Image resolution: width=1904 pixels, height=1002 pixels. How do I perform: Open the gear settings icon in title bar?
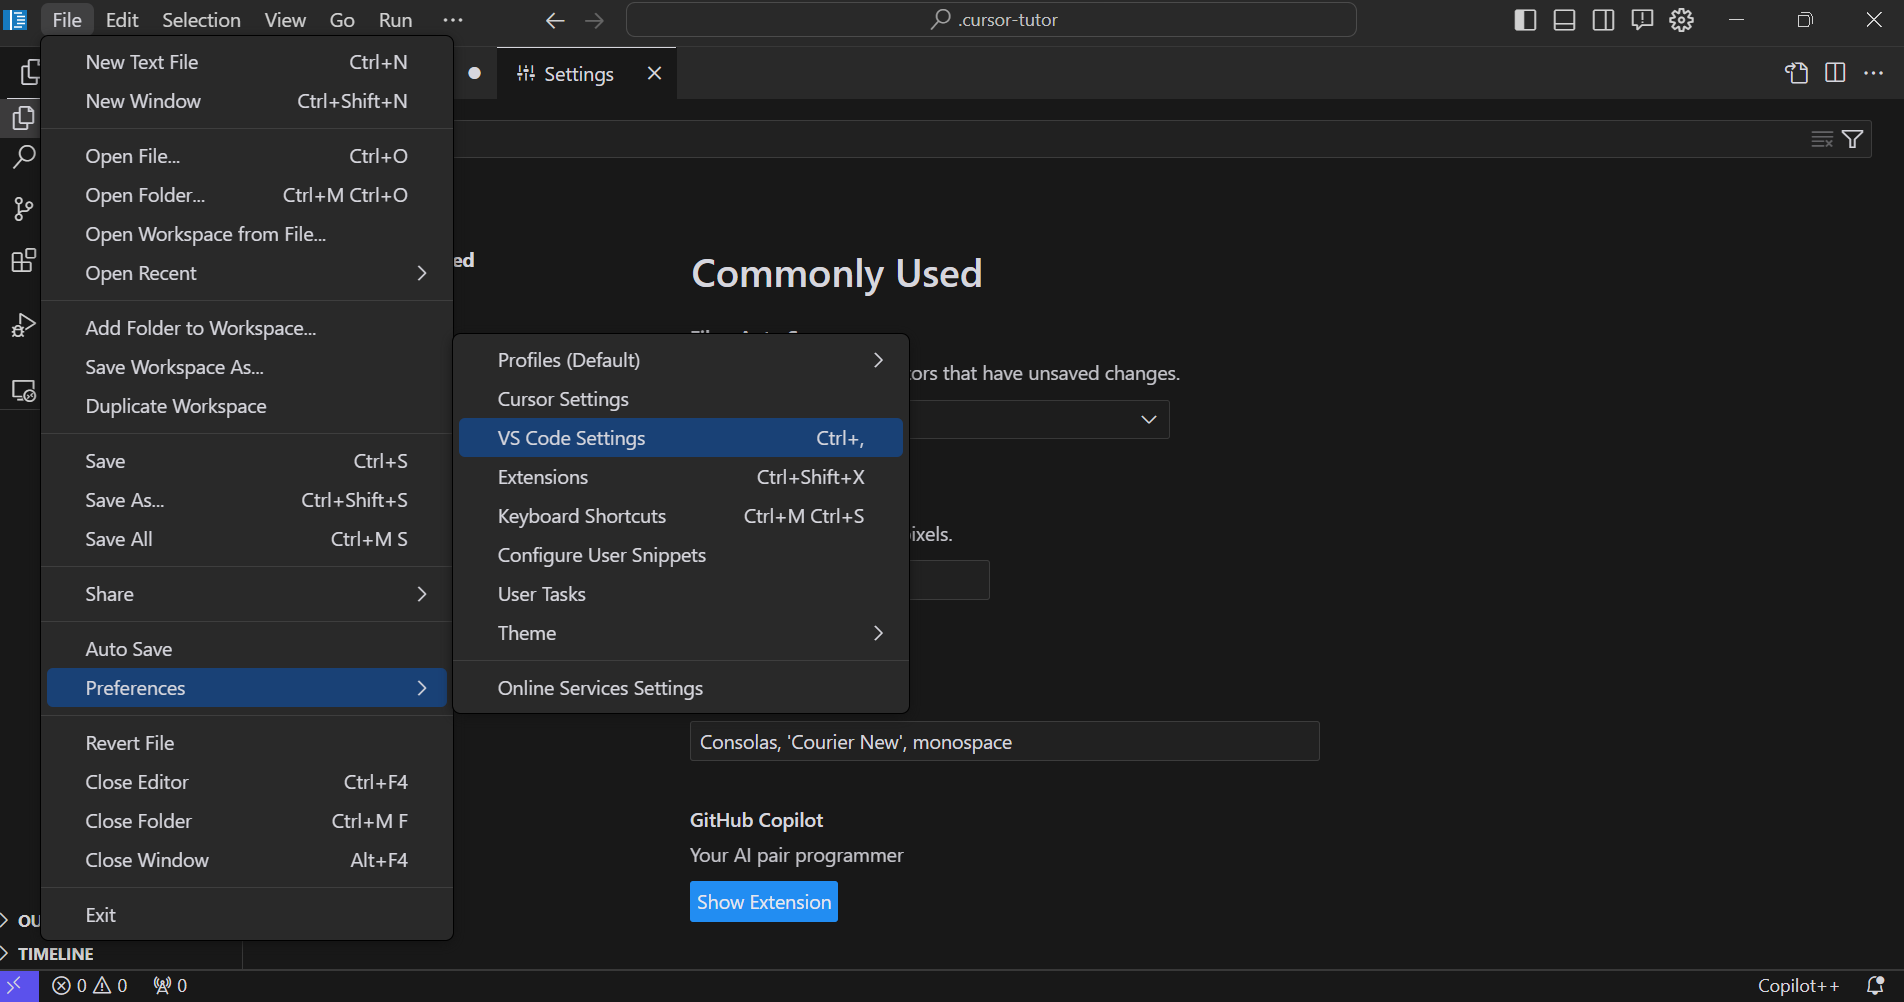pyautogui.click(x=1681, y=20)
